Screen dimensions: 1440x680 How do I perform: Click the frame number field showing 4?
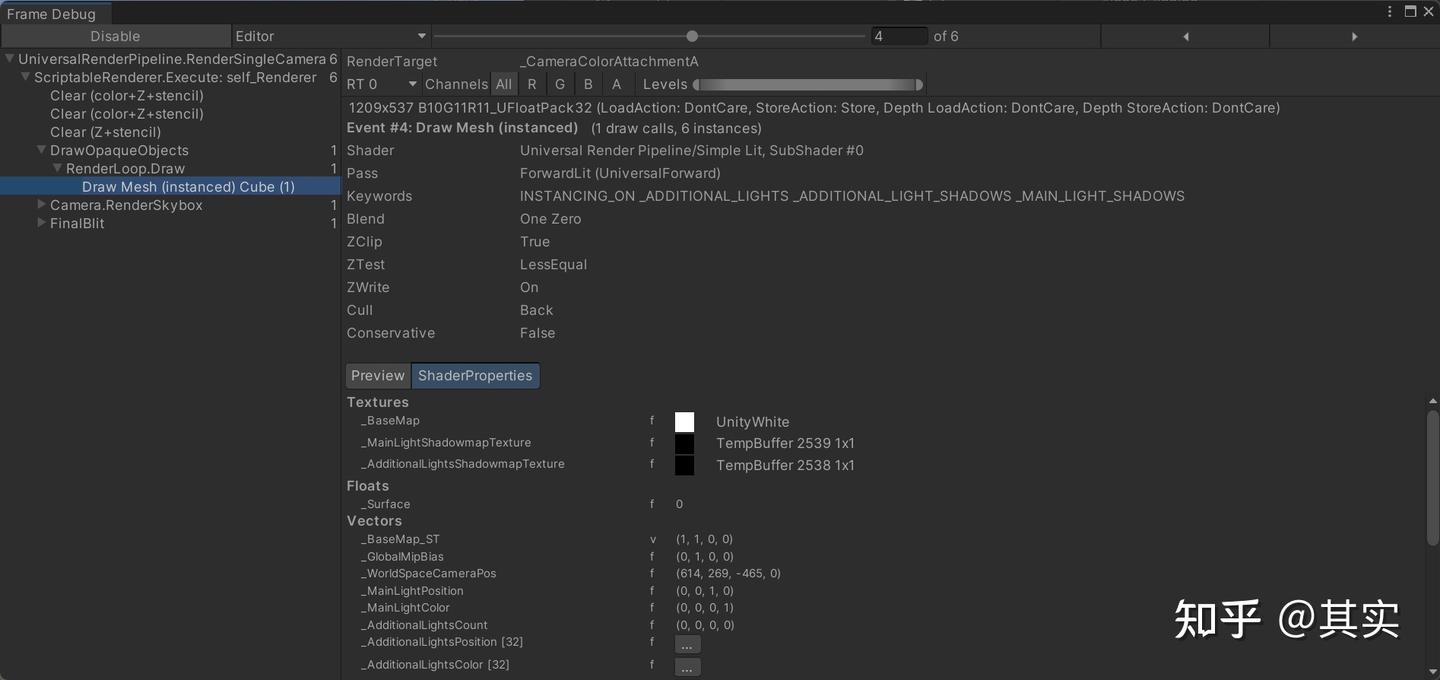pyautogui.click(x=898, y=36)
